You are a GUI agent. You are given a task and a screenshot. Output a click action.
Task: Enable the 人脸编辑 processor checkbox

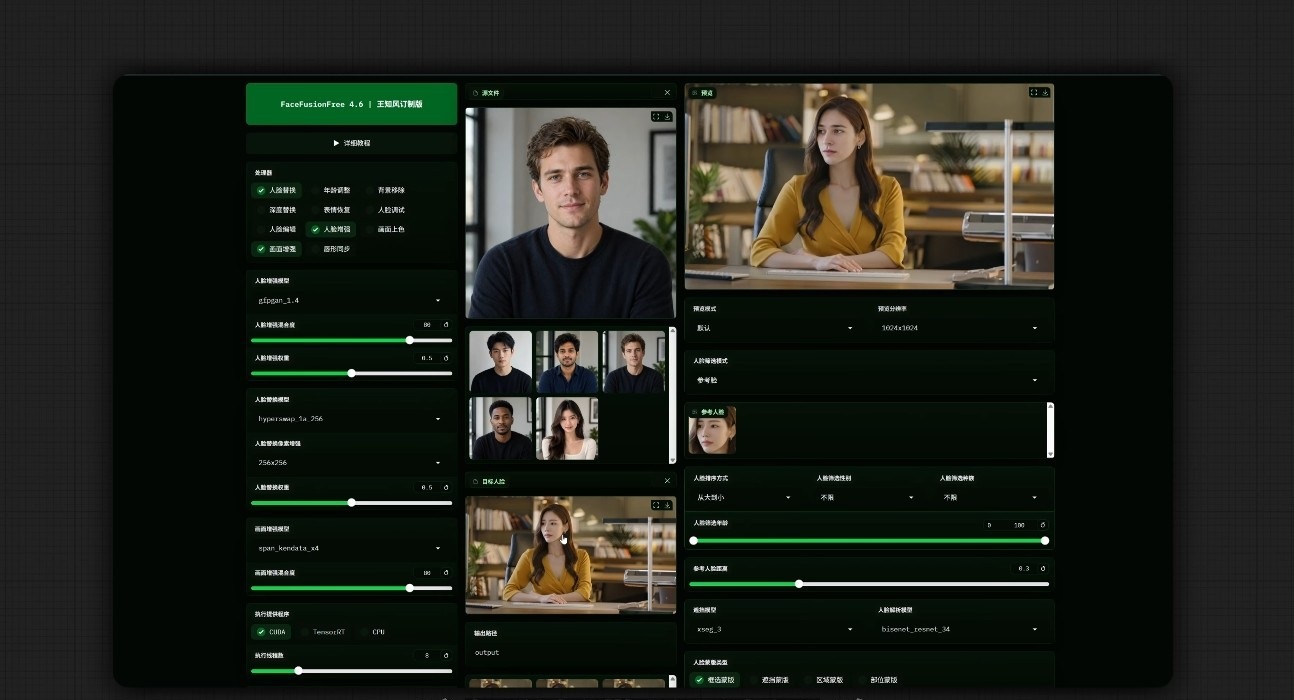pyautogui.click(x=261, y=229)
